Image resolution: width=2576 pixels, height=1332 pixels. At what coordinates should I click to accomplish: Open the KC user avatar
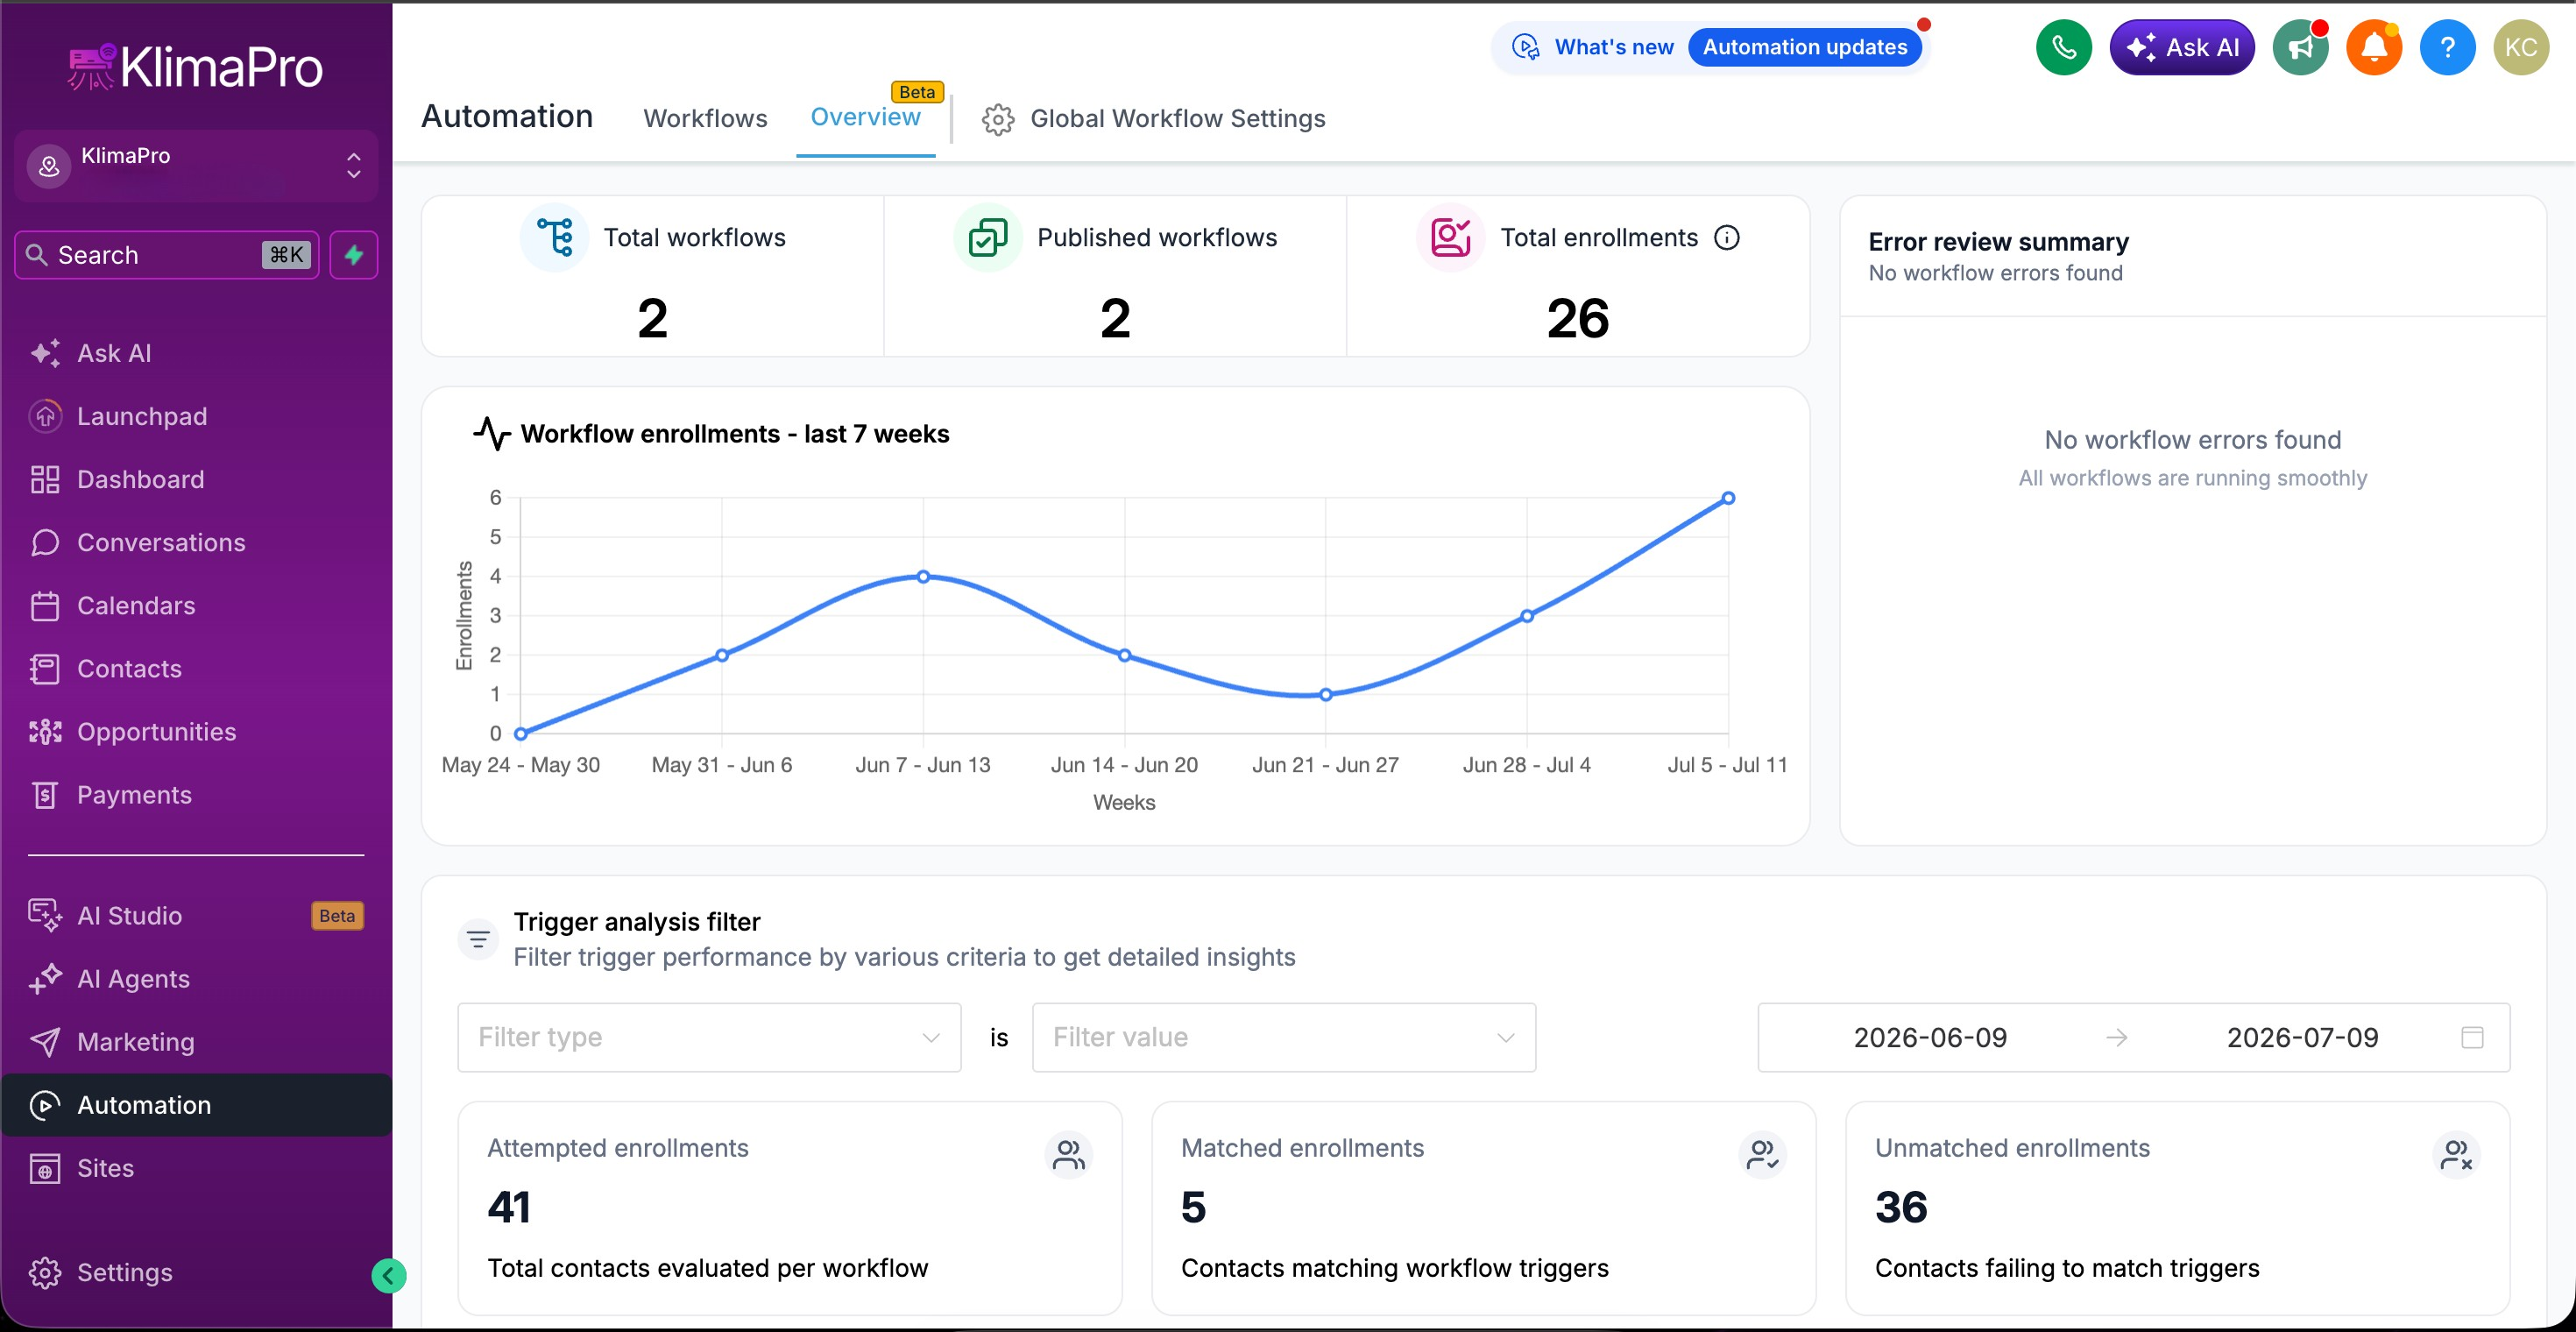tap(2521, 47)
